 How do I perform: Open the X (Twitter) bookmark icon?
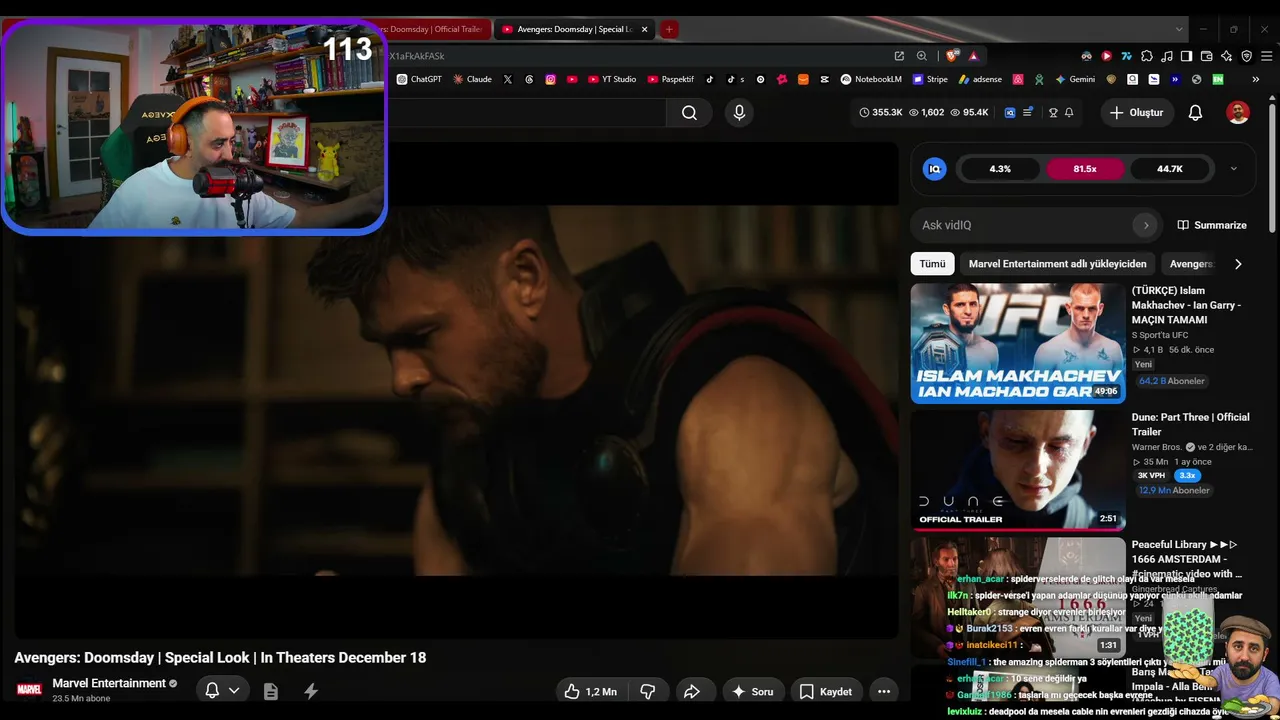pos(508,79)
